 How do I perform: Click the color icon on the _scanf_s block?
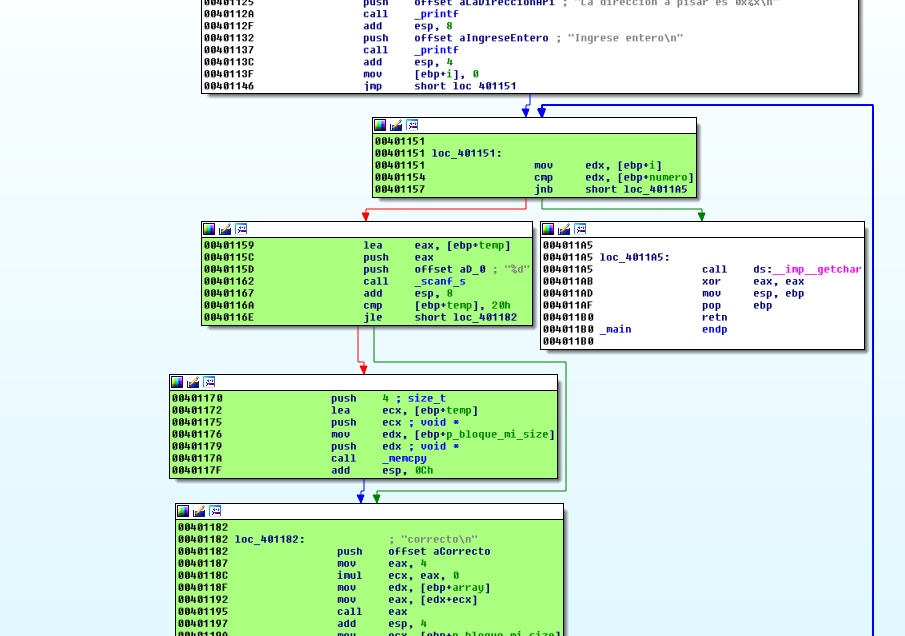click(x=209, y=229)
